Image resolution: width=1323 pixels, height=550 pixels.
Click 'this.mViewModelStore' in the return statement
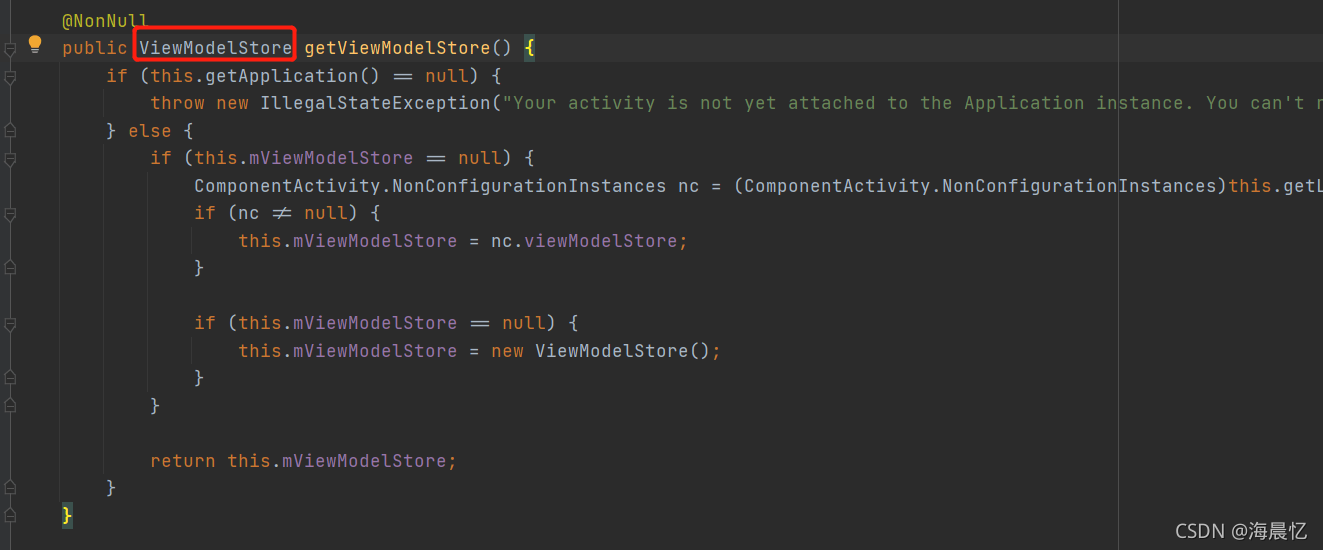337,461
